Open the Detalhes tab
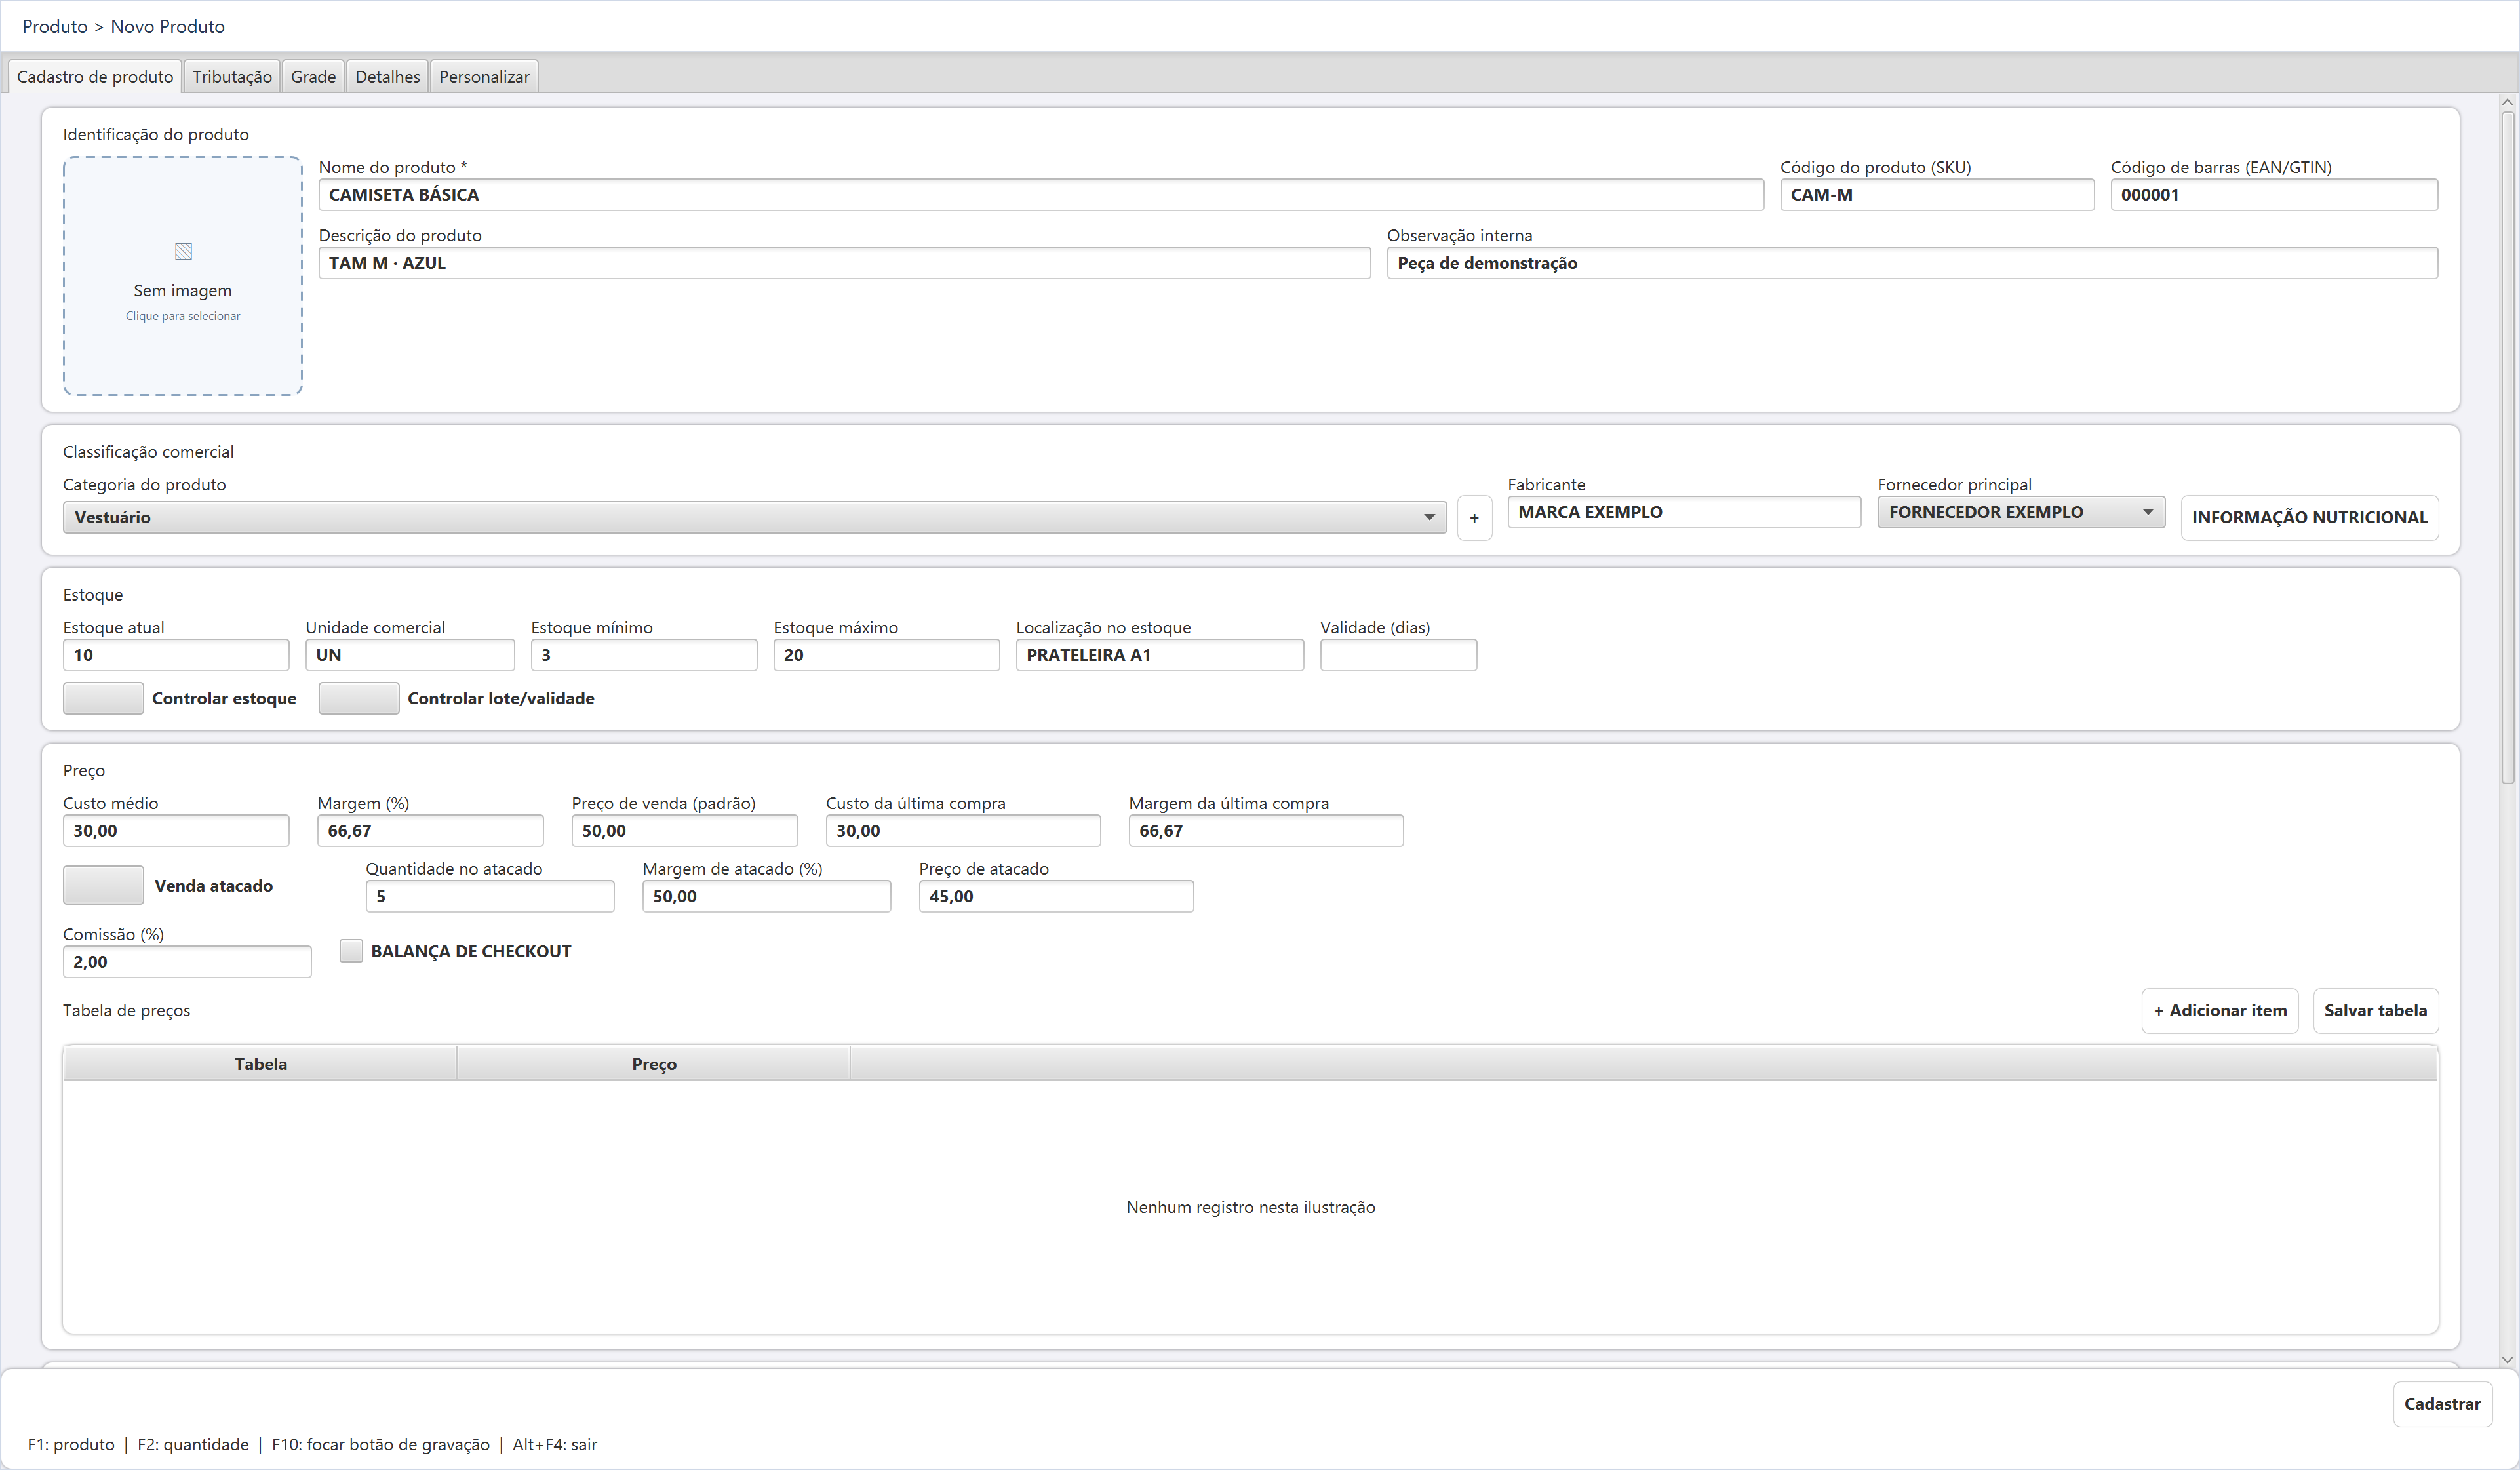 pyautogui.click(x=388, y=77)
